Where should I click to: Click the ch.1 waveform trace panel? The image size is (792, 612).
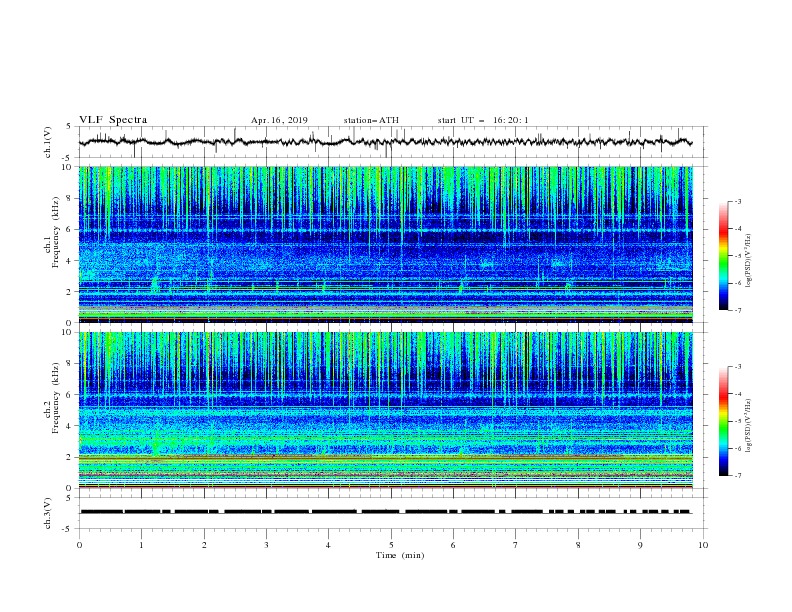pos(393,142)
